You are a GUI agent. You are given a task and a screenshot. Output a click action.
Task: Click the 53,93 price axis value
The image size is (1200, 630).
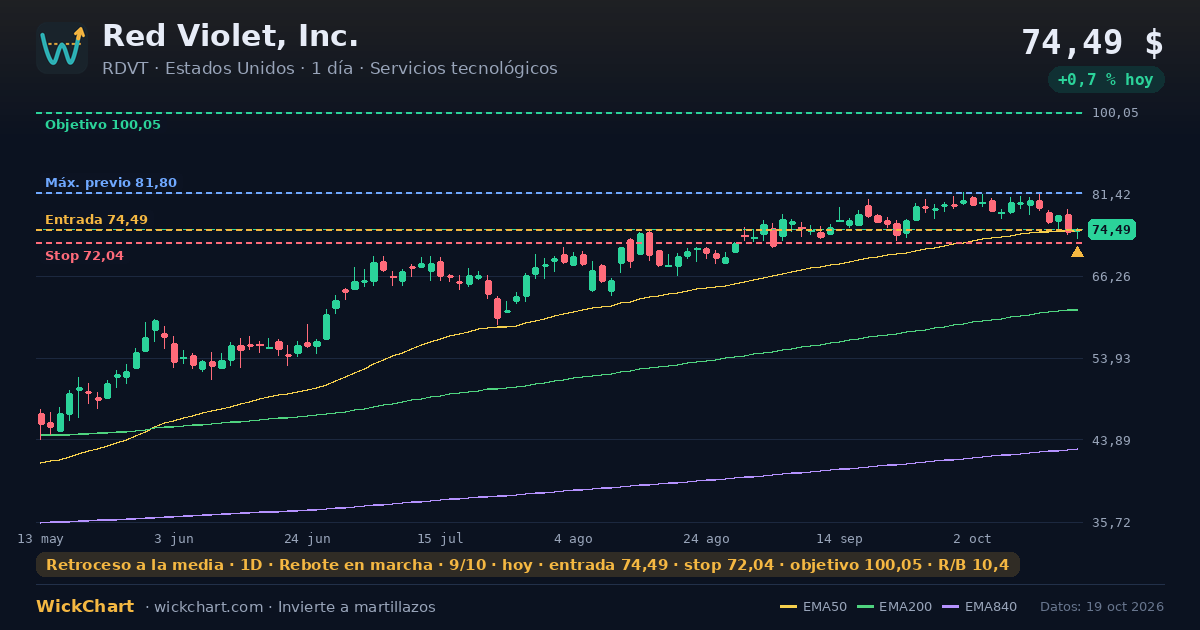click(x=1111, y=358)
